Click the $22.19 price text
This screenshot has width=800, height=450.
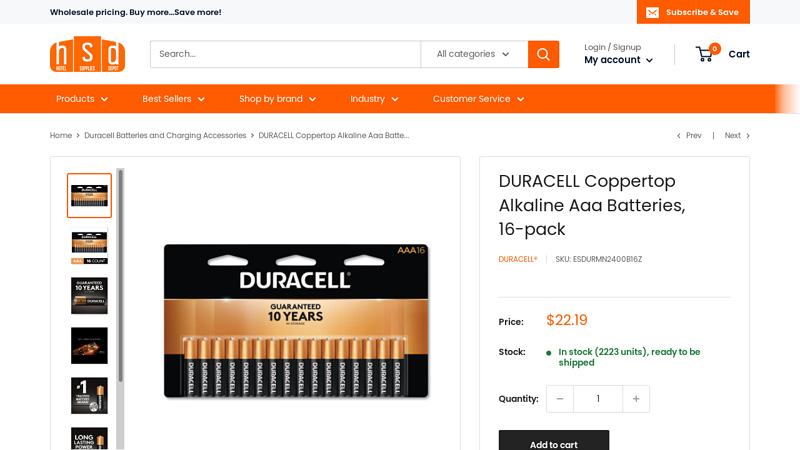click(x=567, y=320)
